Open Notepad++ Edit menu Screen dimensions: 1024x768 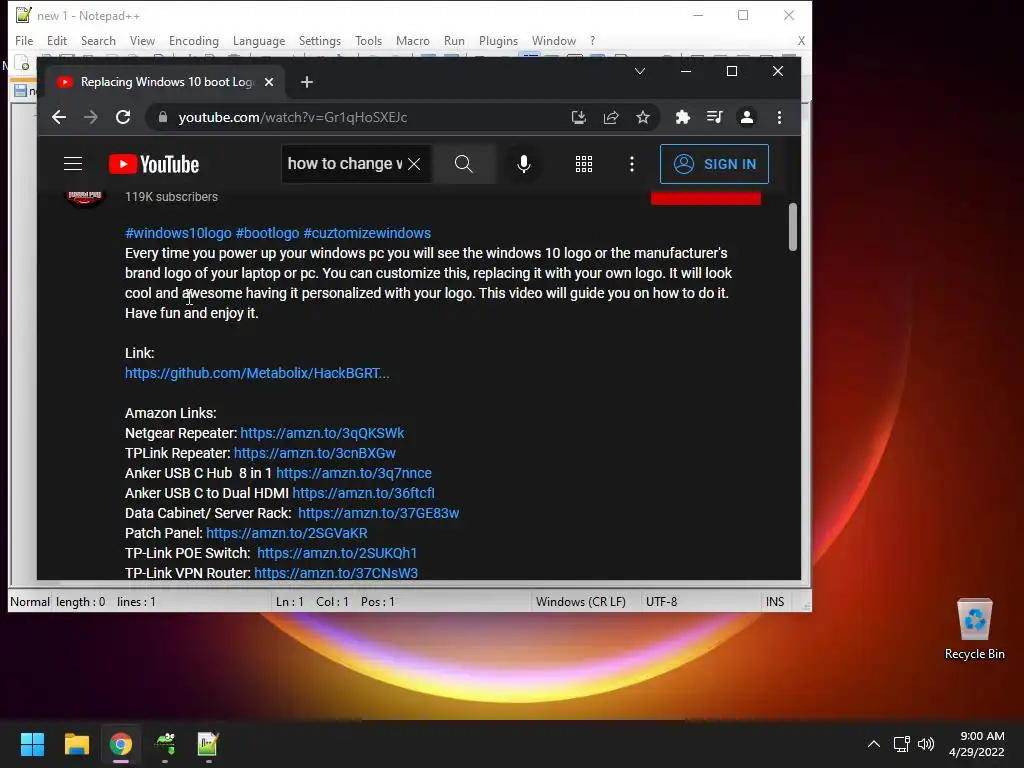(57, 40)
